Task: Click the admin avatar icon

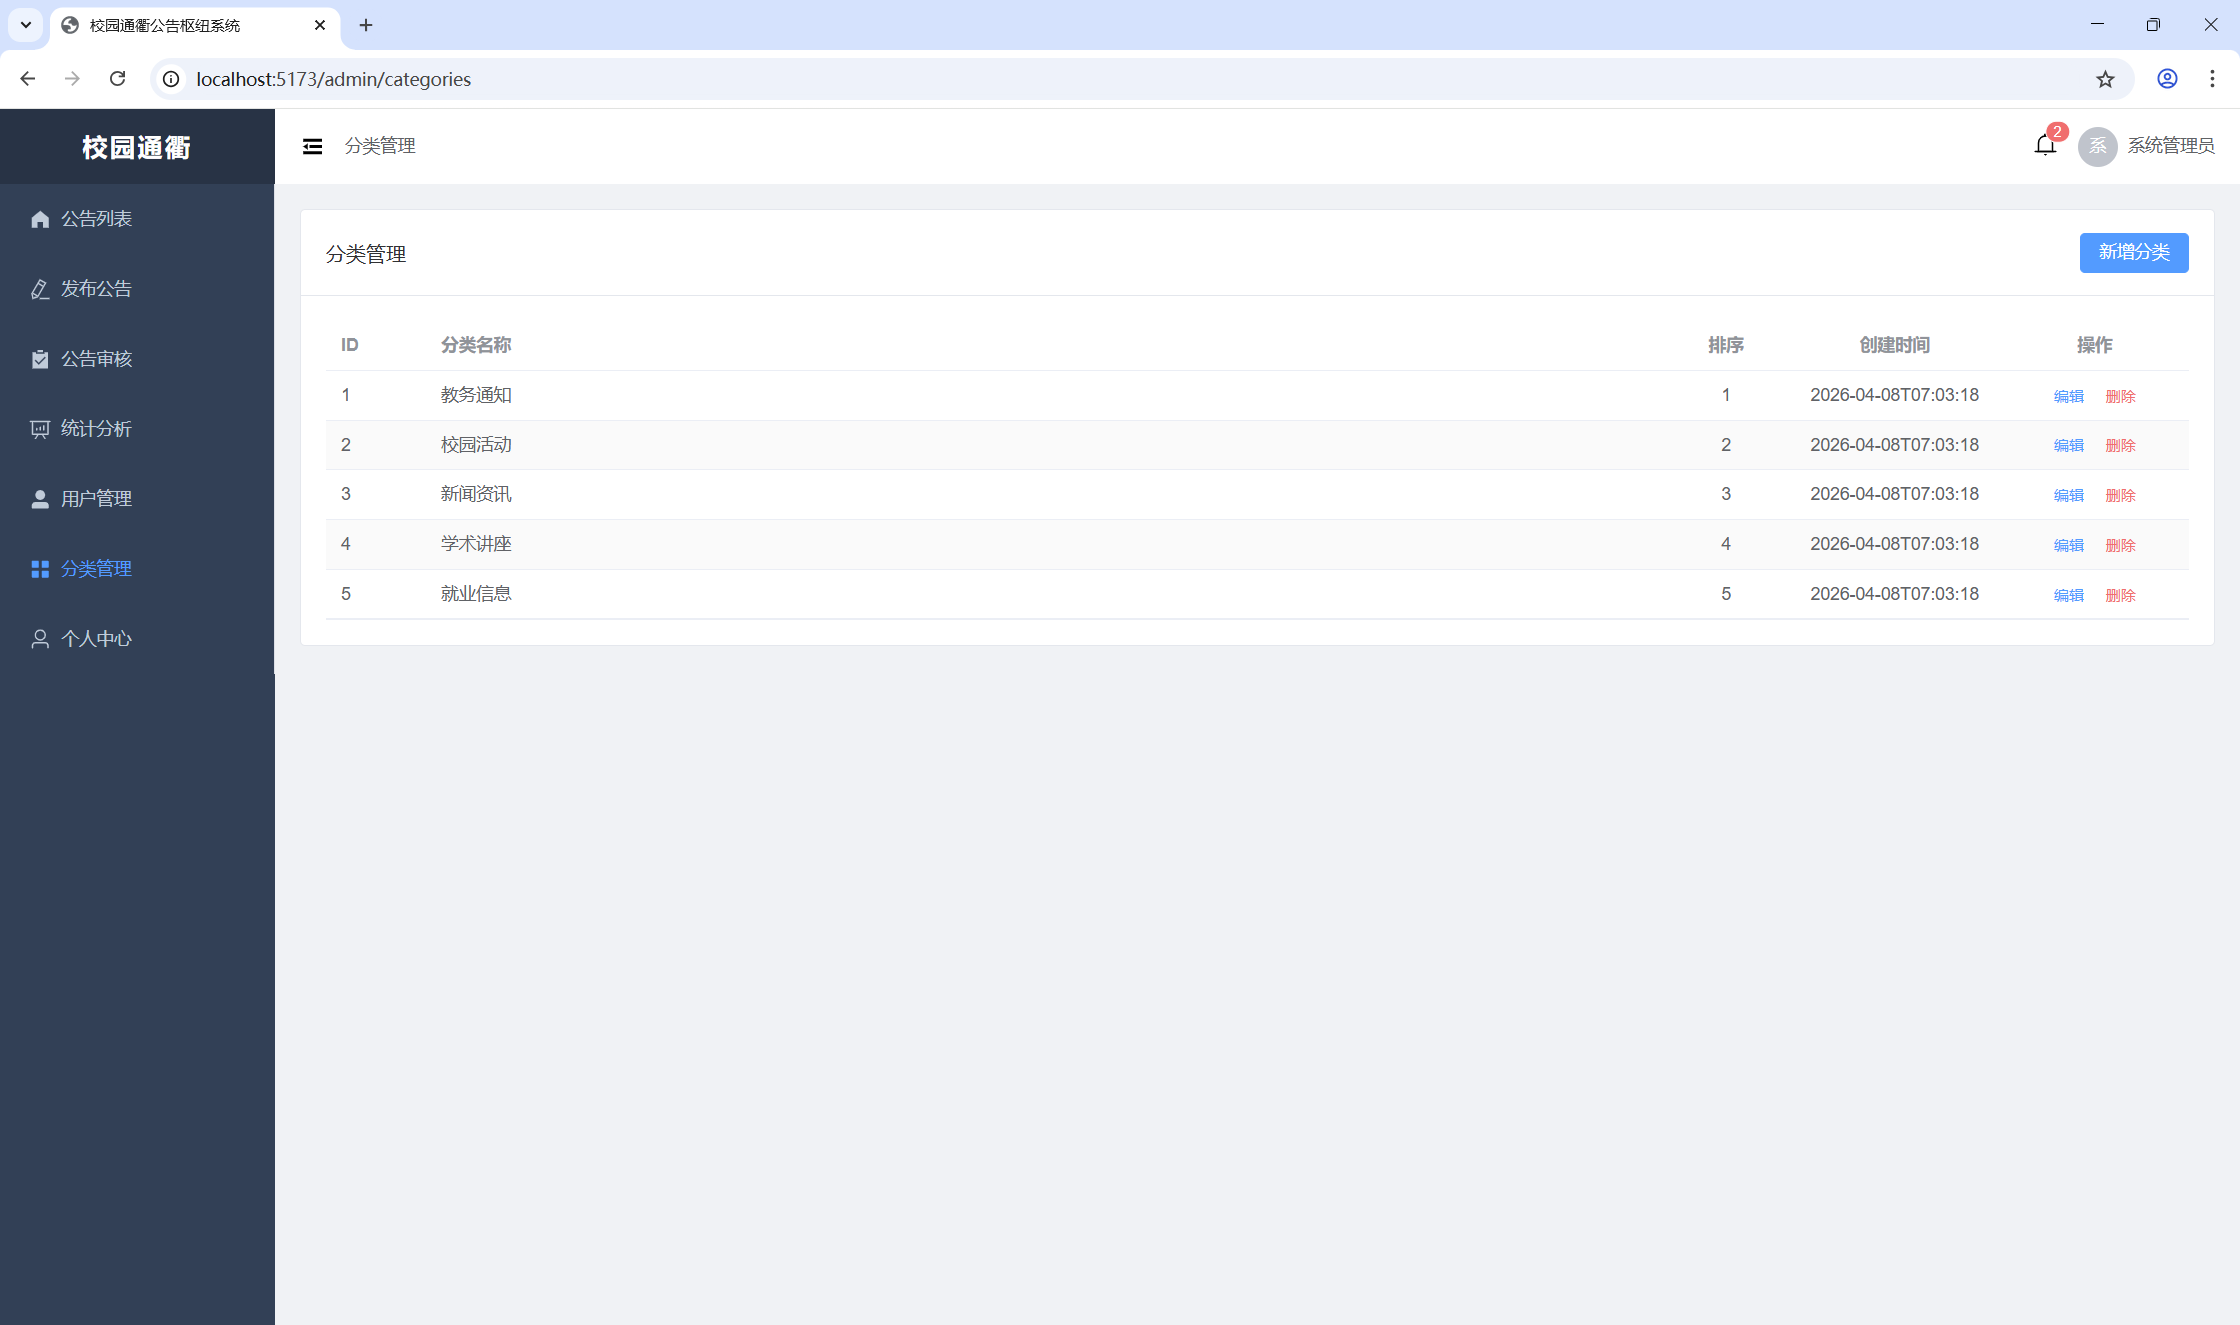Action: 2097,146
